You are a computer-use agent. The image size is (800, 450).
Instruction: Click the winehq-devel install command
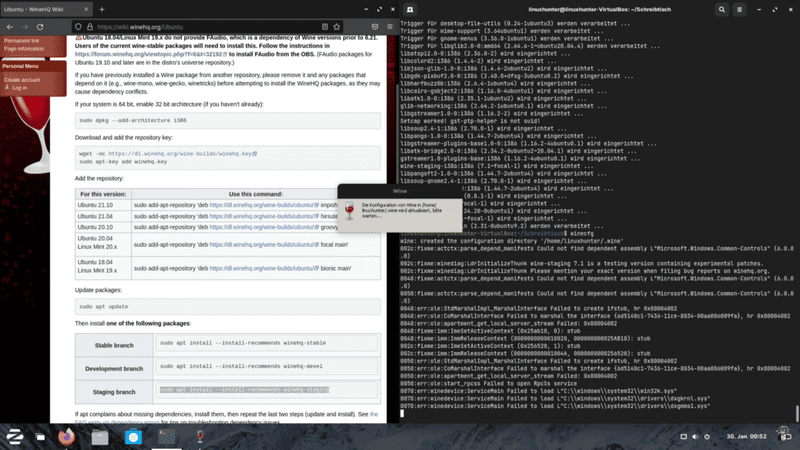coord(241,366)
